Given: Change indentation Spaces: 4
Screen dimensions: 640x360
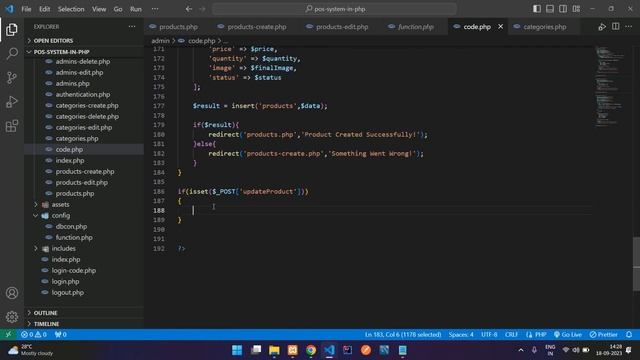Looking at the screenshot, I should pyautogui.click(x=461, y=334).
